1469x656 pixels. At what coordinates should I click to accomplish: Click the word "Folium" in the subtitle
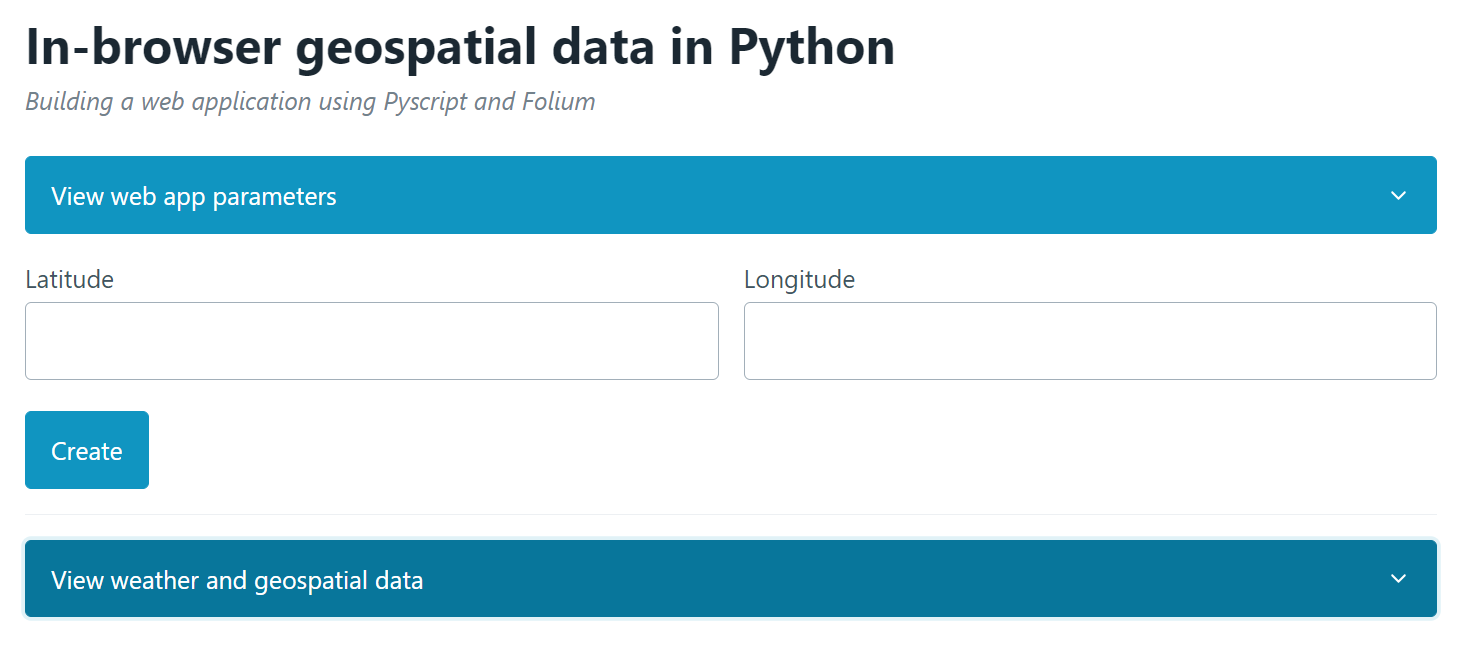(557, 102)
